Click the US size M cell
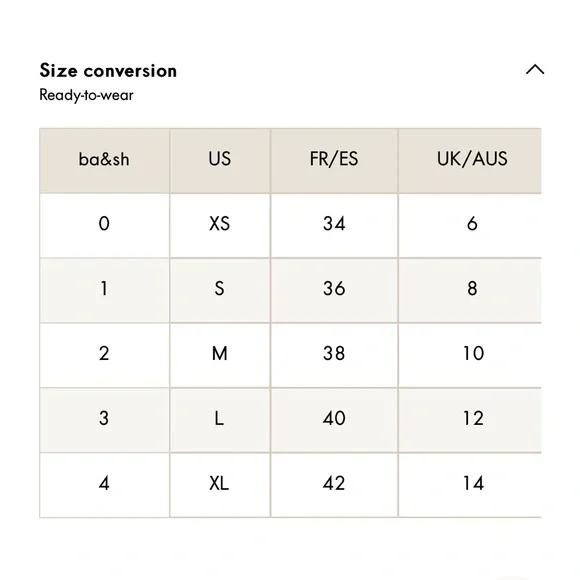The height and width of the screenshot is (580, 580). click(220, 355)
